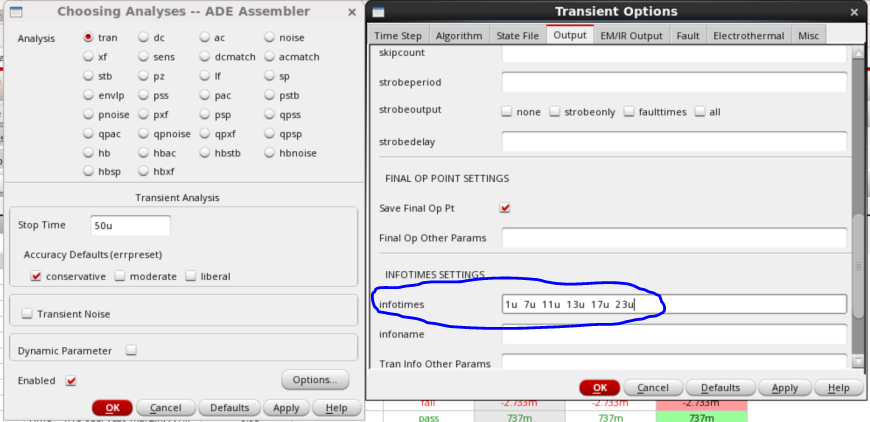Enable strobeonly for strobeoutput
Screen dimensions: 870x422
tap(554, 112)
